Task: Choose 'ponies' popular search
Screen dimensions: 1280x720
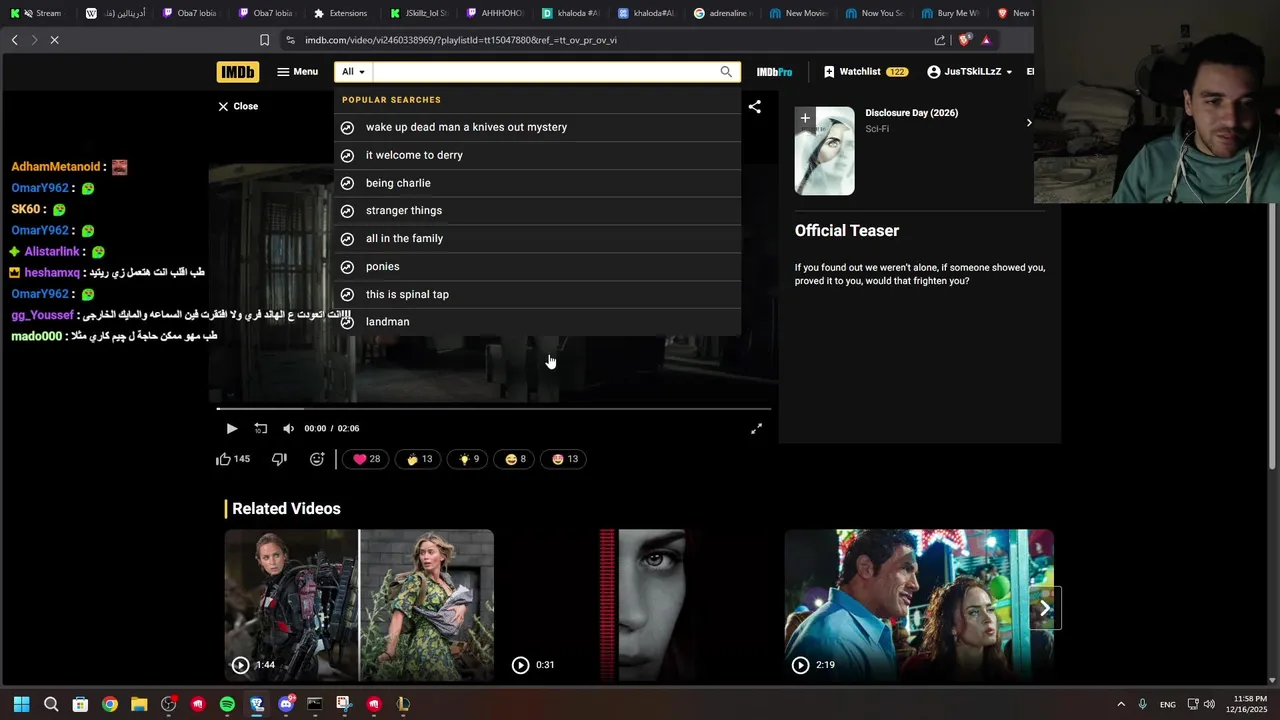Action: [x=538, y=266]
